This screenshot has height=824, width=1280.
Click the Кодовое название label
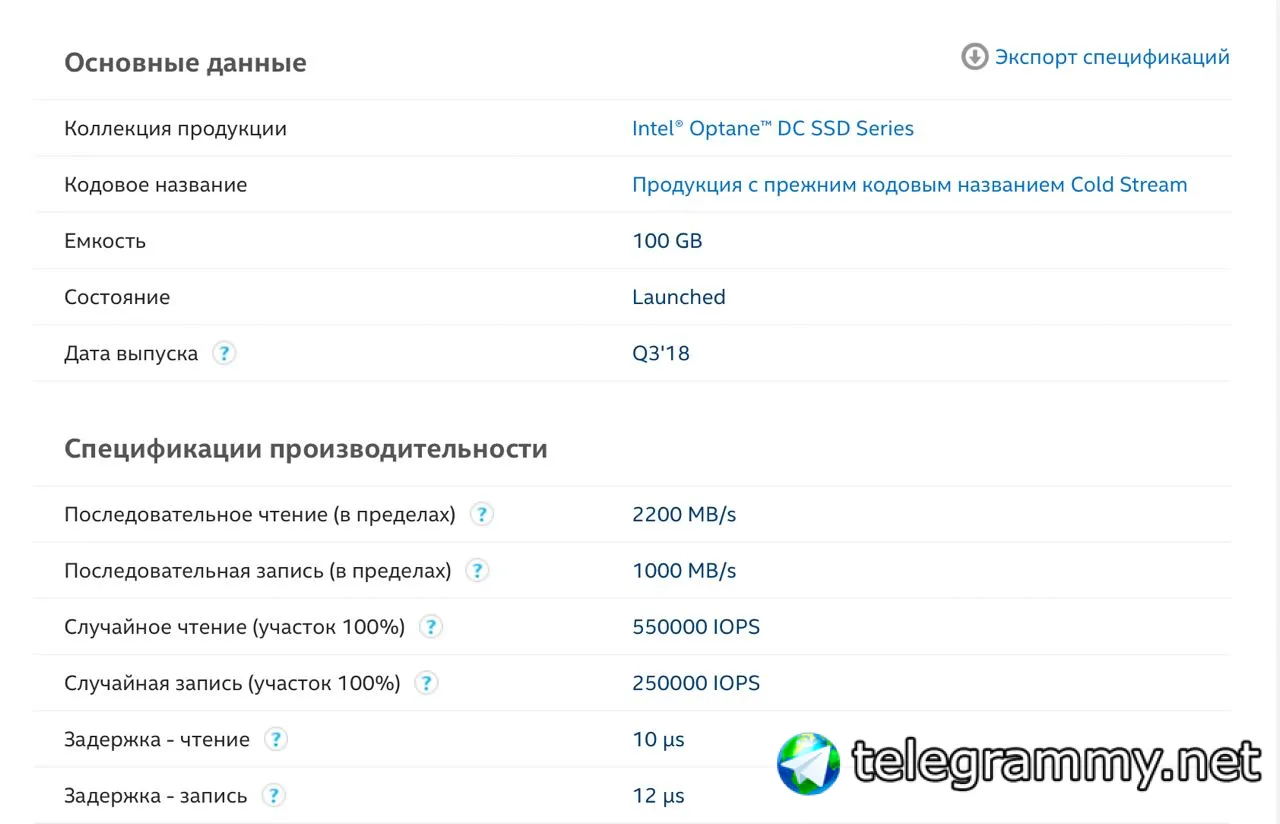click(155, 185)
